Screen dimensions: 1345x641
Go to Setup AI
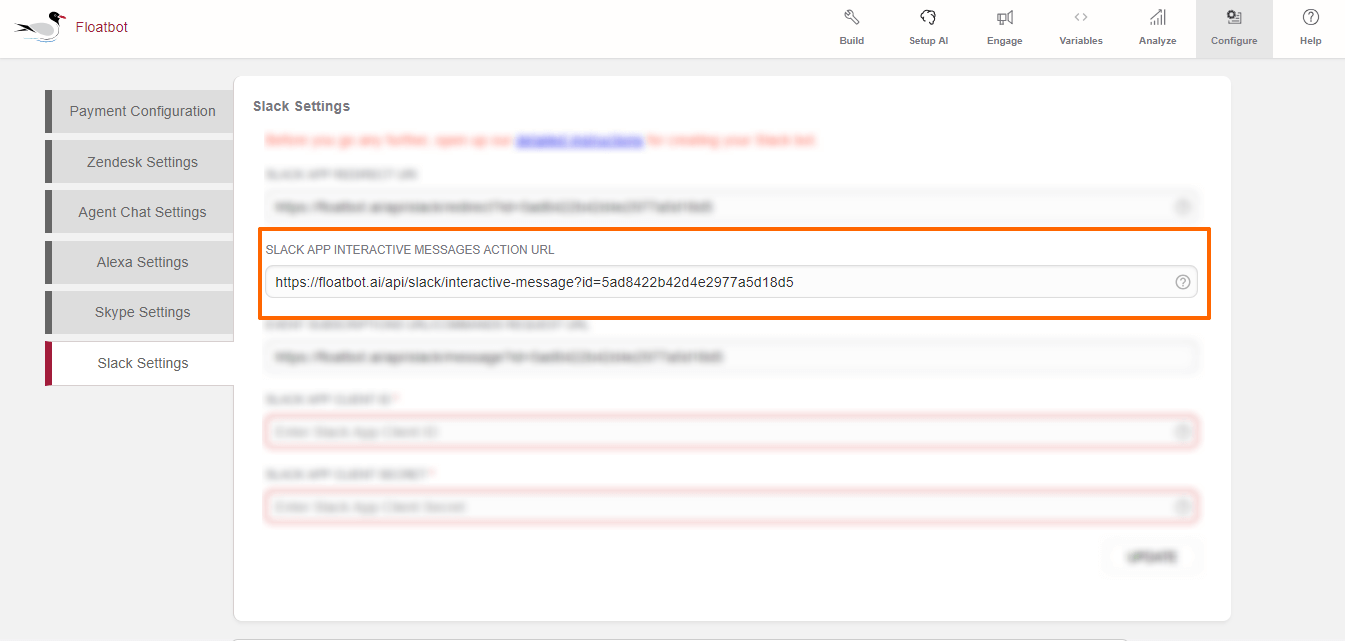coord(928,28)
